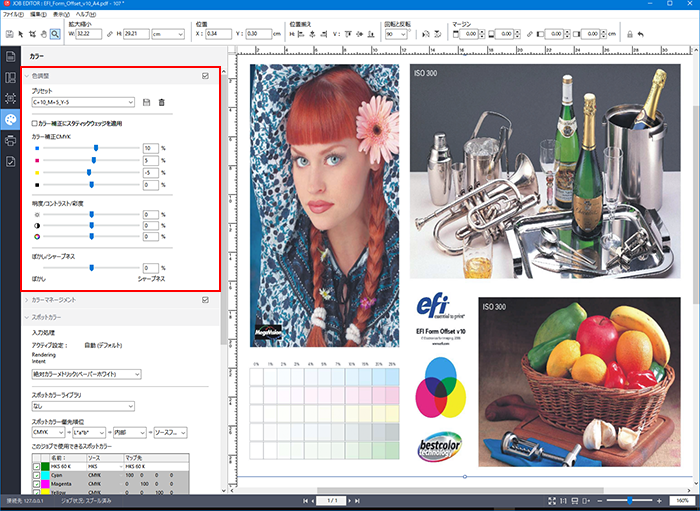Viewport: 700px width, 511px height.
Task: Open the ファイル menu
Action: pos(13,14)
